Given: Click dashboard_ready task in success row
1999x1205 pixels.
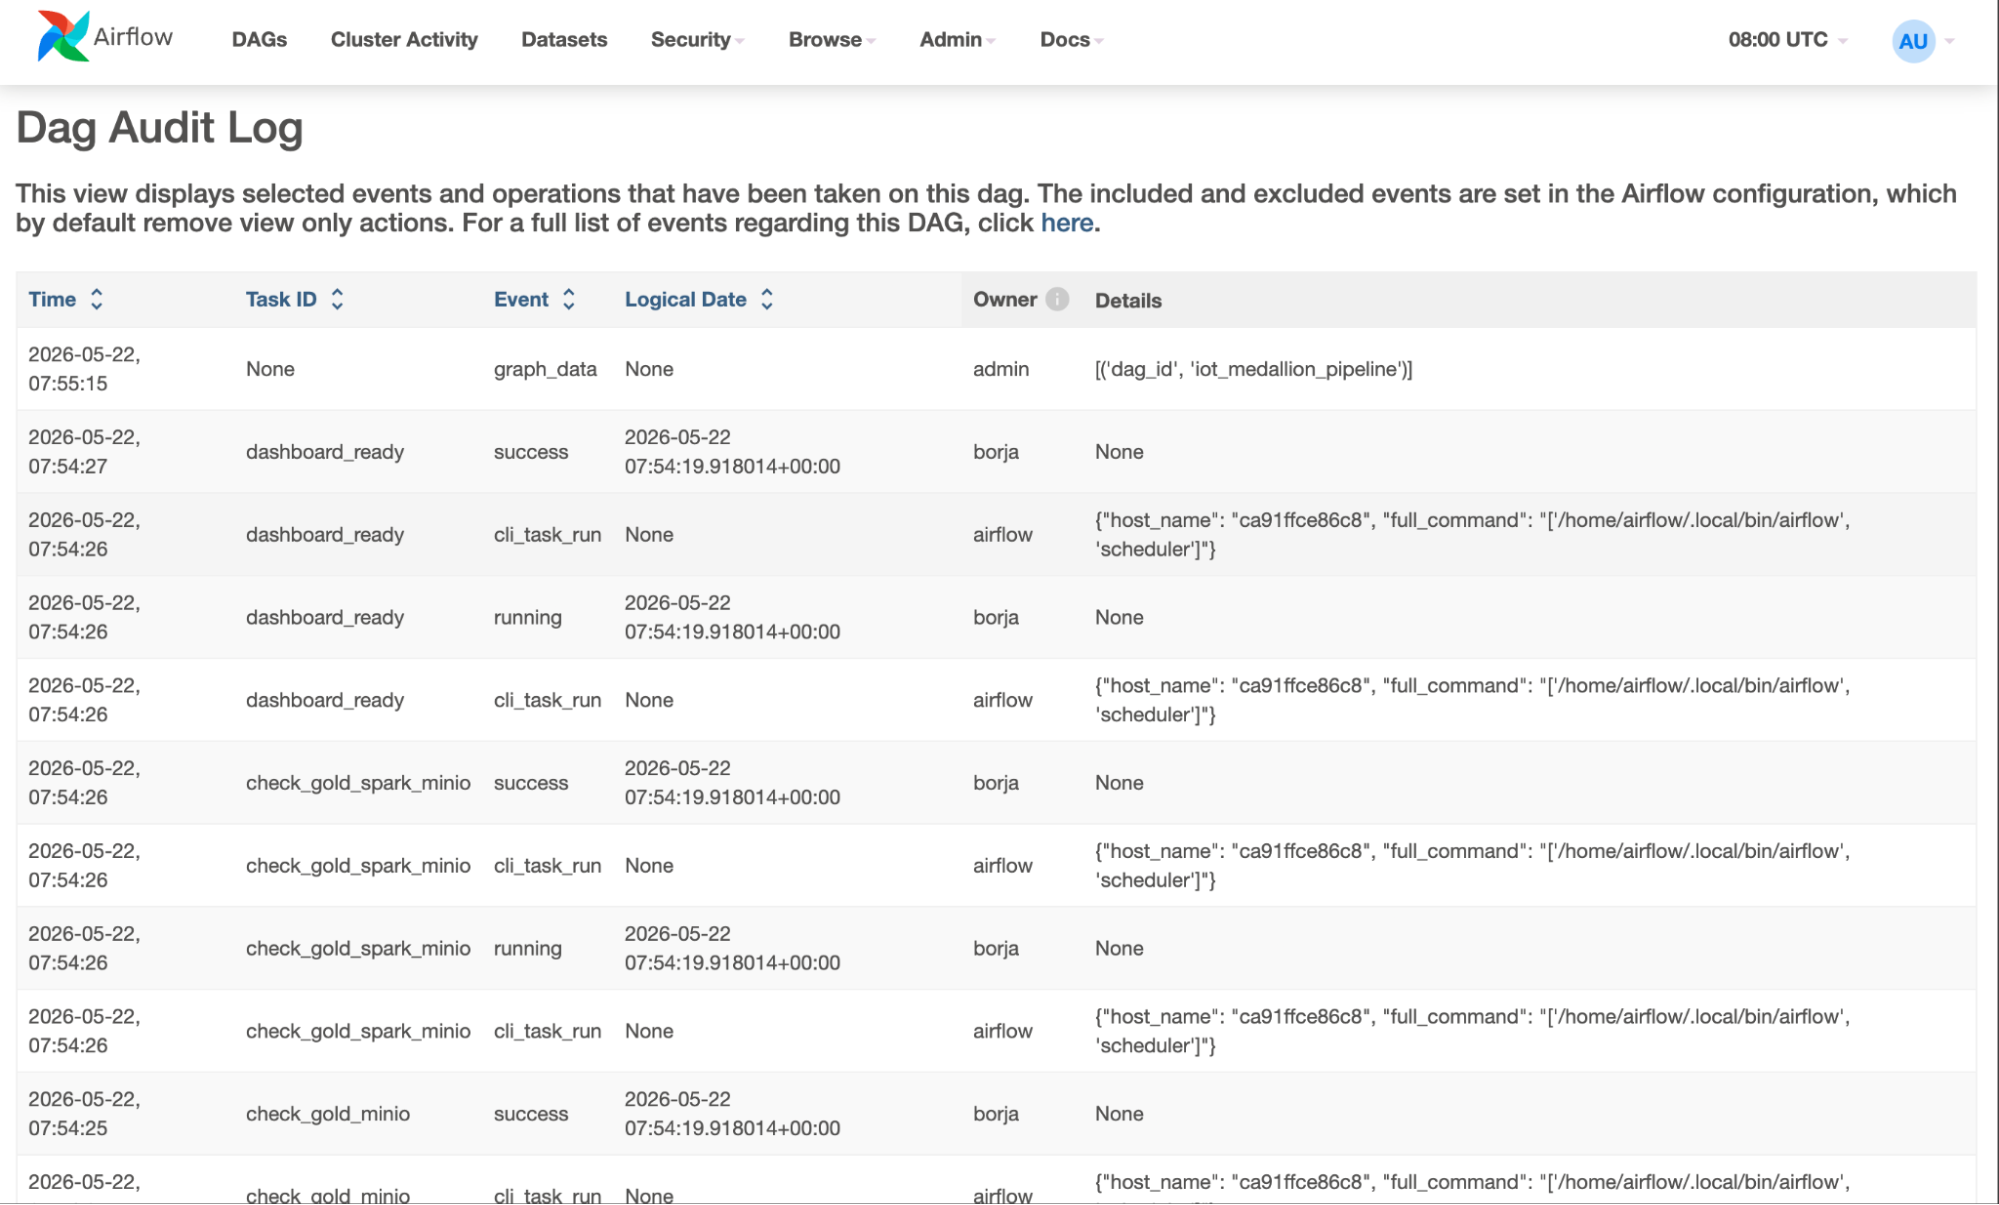Looking at the screenshot, I should coord(325,452).
